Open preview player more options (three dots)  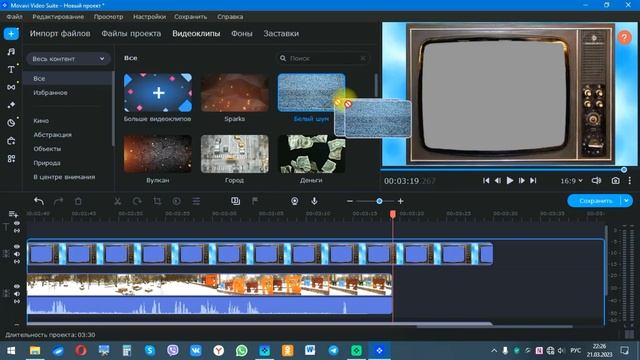pyautogui.click(x=629, y=180)
